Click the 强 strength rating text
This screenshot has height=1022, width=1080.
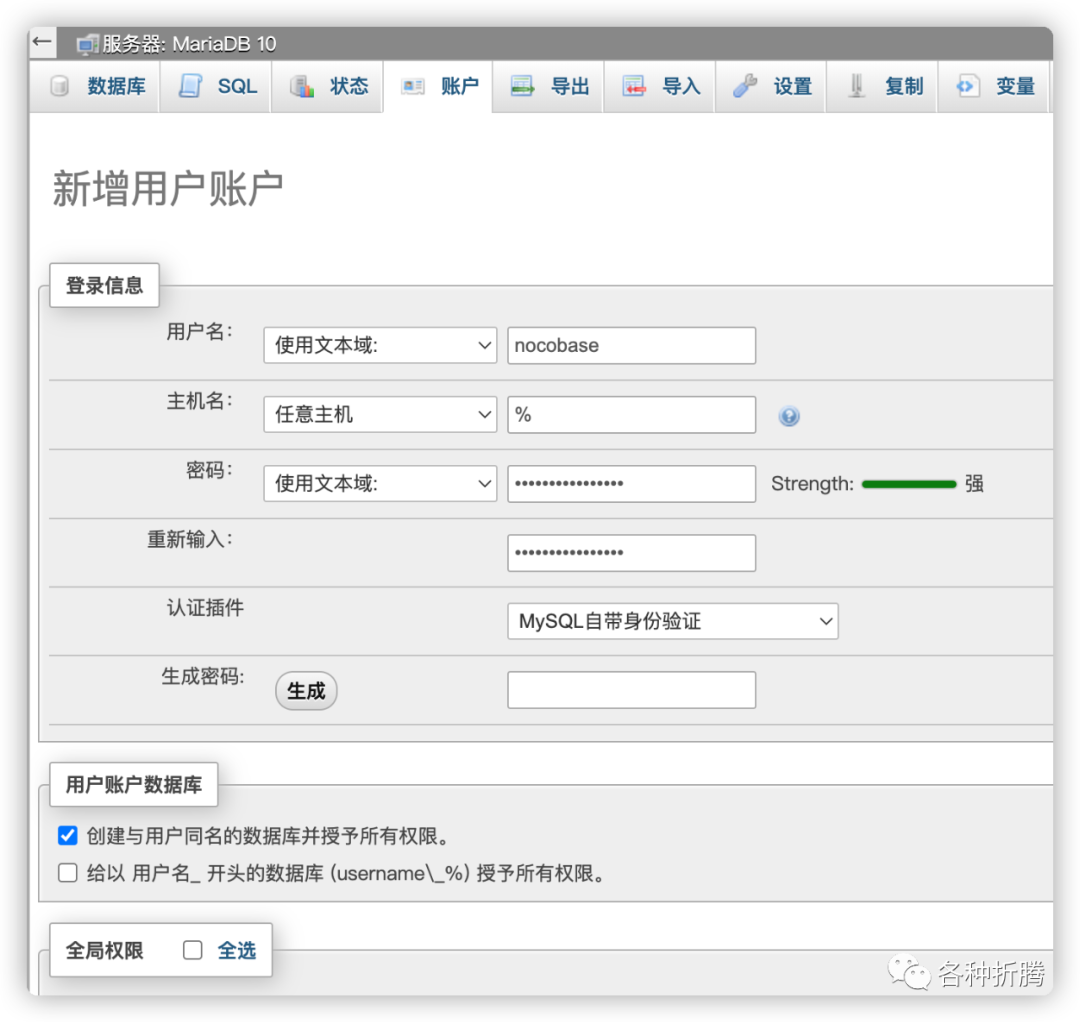coord(974,483)
